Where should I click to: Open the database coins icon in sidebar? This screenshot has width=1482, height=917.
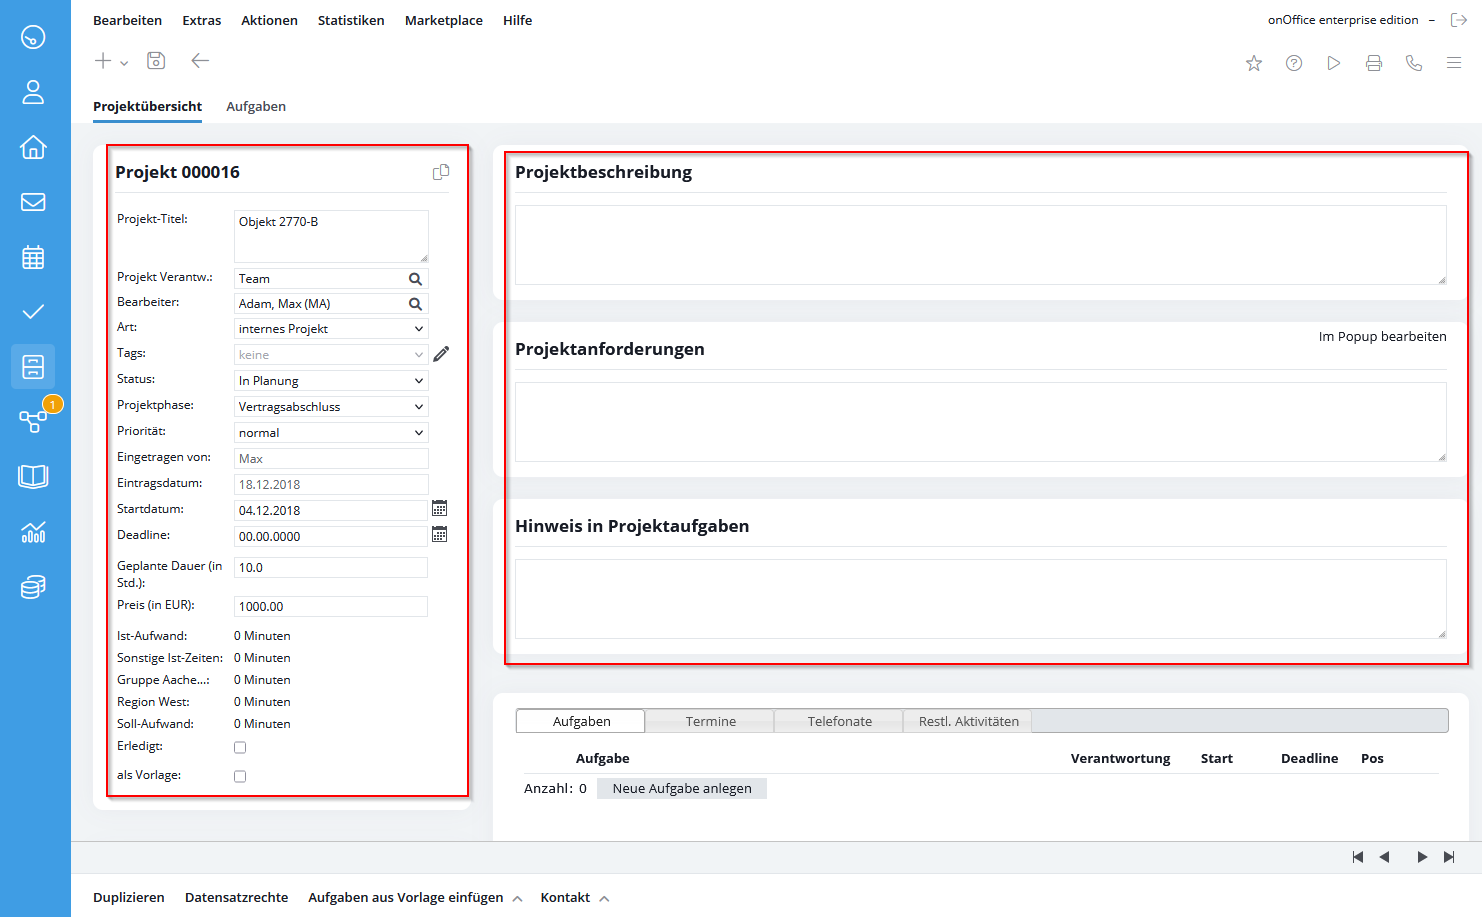tap(33, 587)
